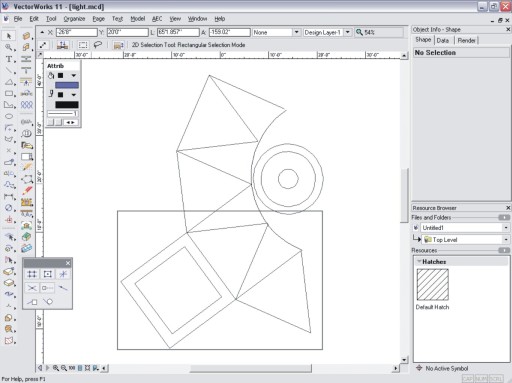Expand the Files and Folders toggle

[504, 217]
